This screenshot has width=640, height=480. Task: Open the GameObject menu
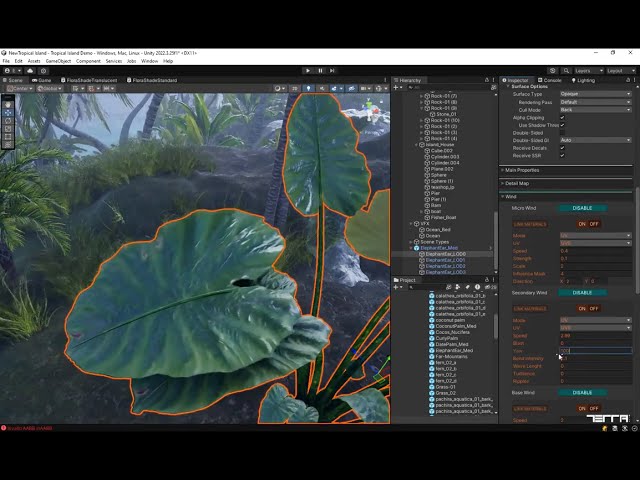pos(58,61)
